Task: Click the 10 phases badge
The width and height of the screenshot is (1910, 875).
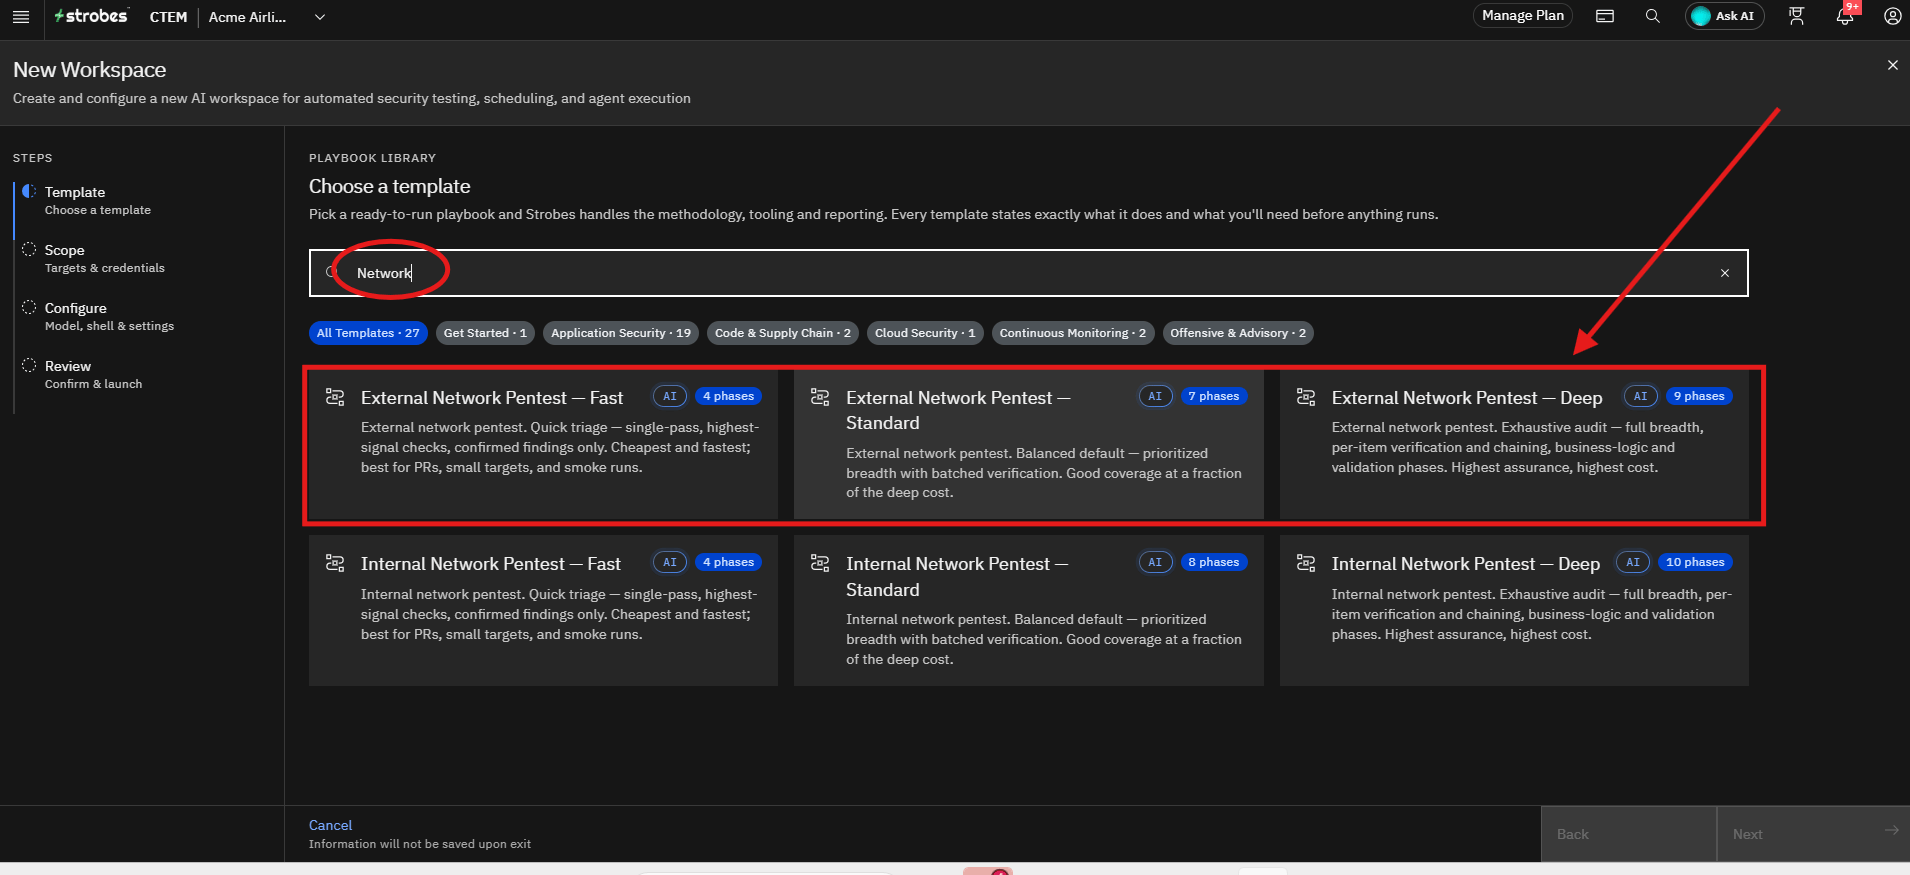Action: click(x=1695, y=562)
